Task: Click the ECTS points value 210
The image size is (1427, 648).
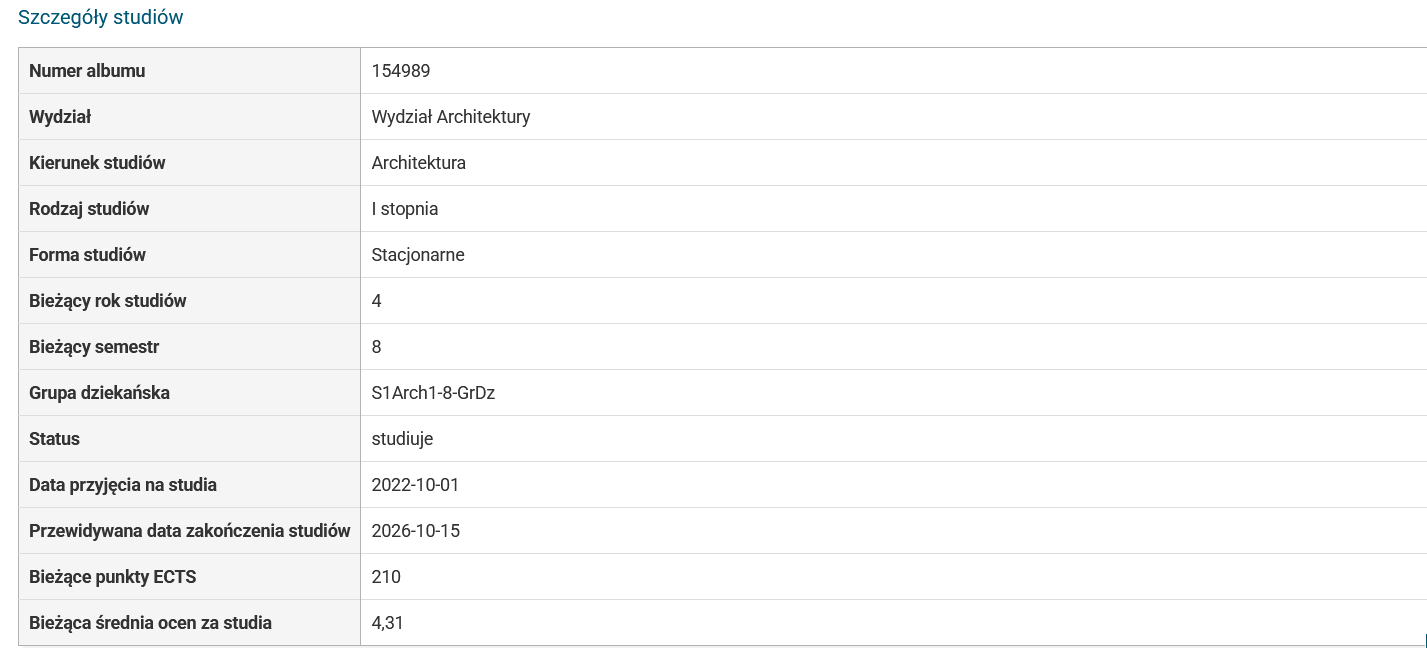Action: pyautogui.click(x=386, y=577)
